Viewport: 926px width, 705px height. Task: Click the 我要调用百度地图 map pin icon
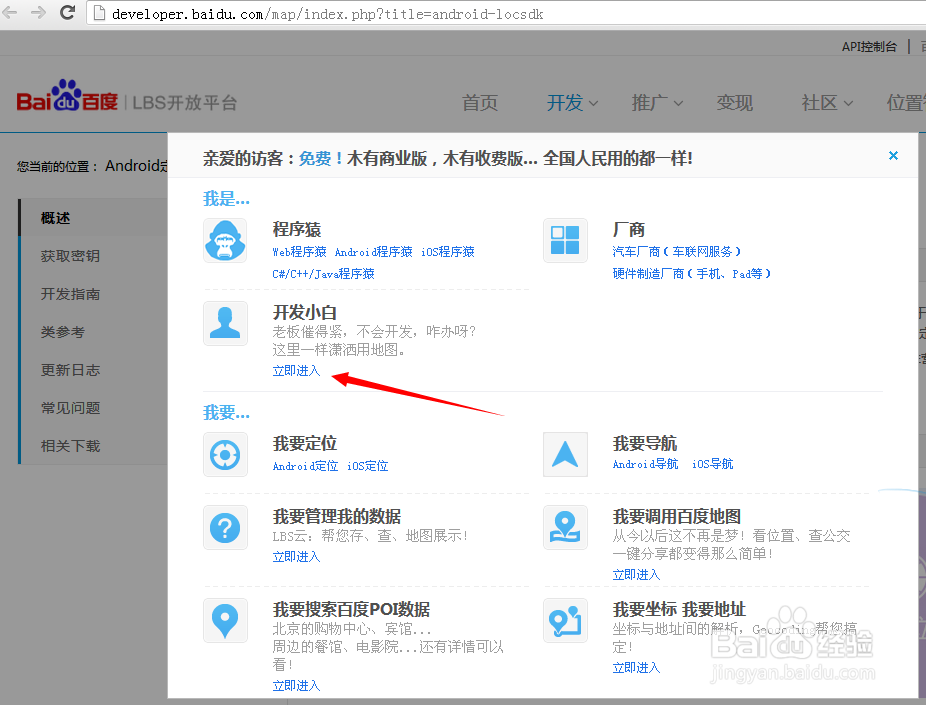pyautogui.click(x=565, y=527)
